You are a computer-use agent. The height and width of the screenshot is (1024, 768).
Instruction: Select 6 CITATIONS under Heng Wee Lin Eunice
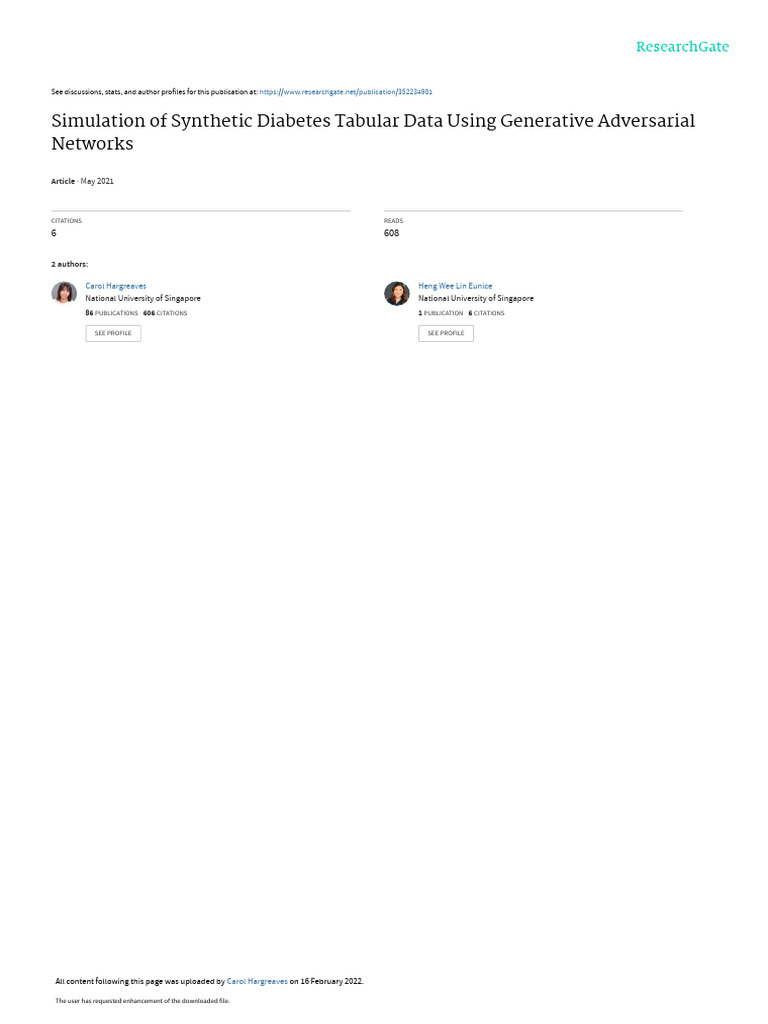tap(487, 313)
